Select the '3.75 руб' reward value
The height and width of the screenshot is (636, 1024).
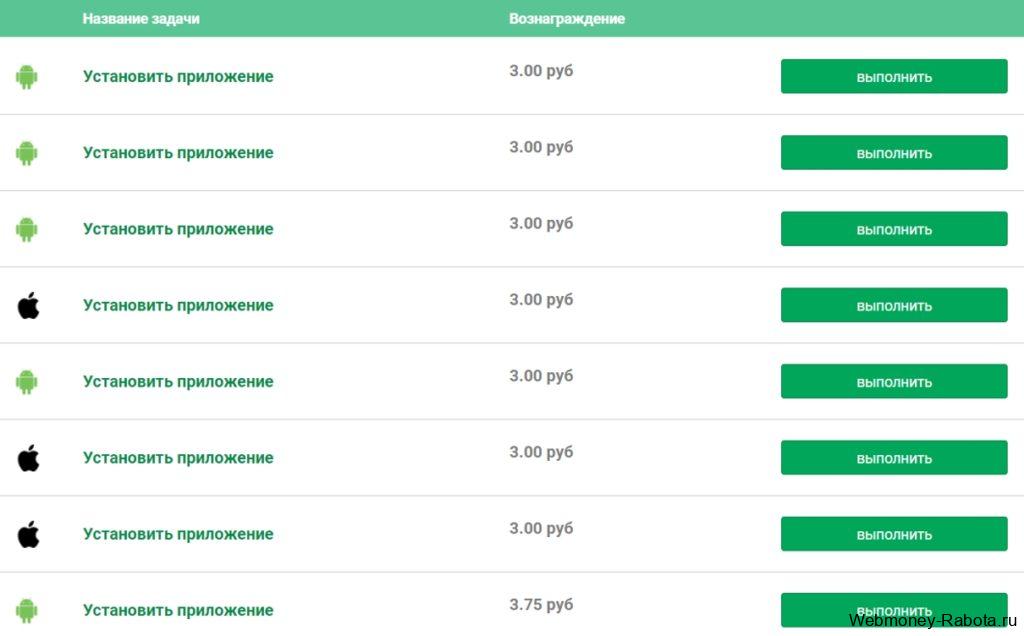click(x=541, y=605)
